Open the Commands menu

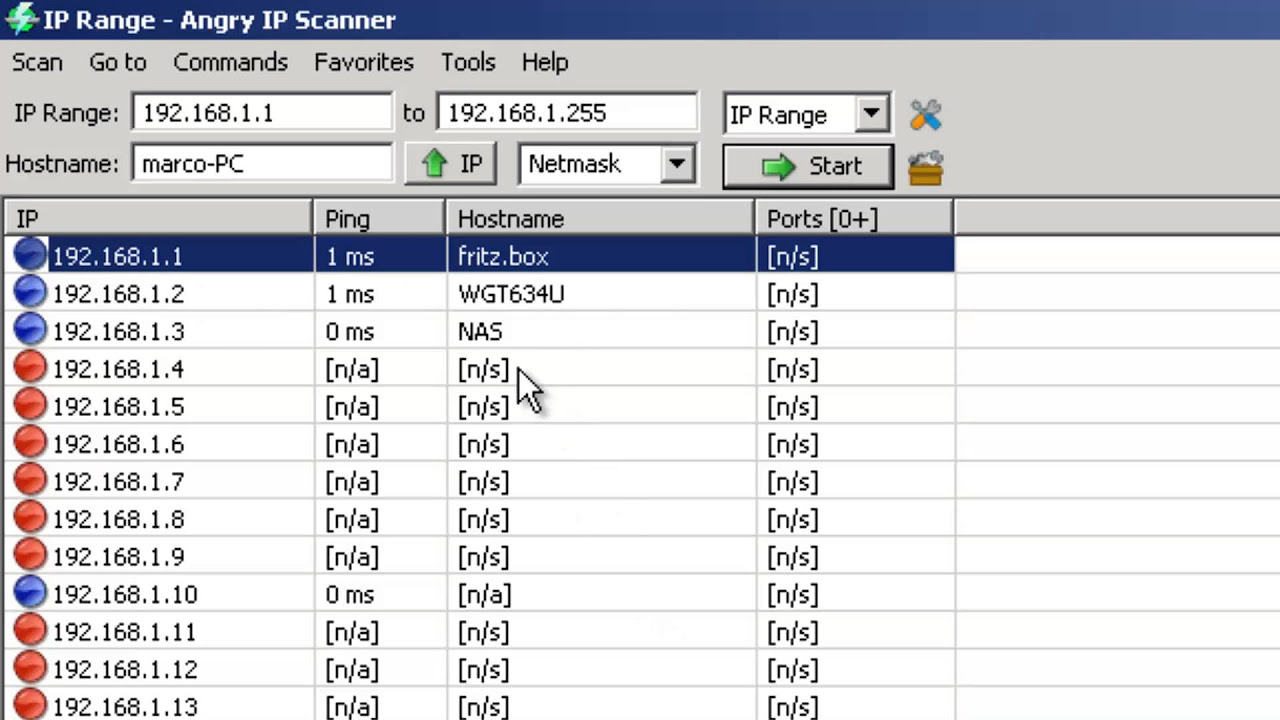pos(230,62)
